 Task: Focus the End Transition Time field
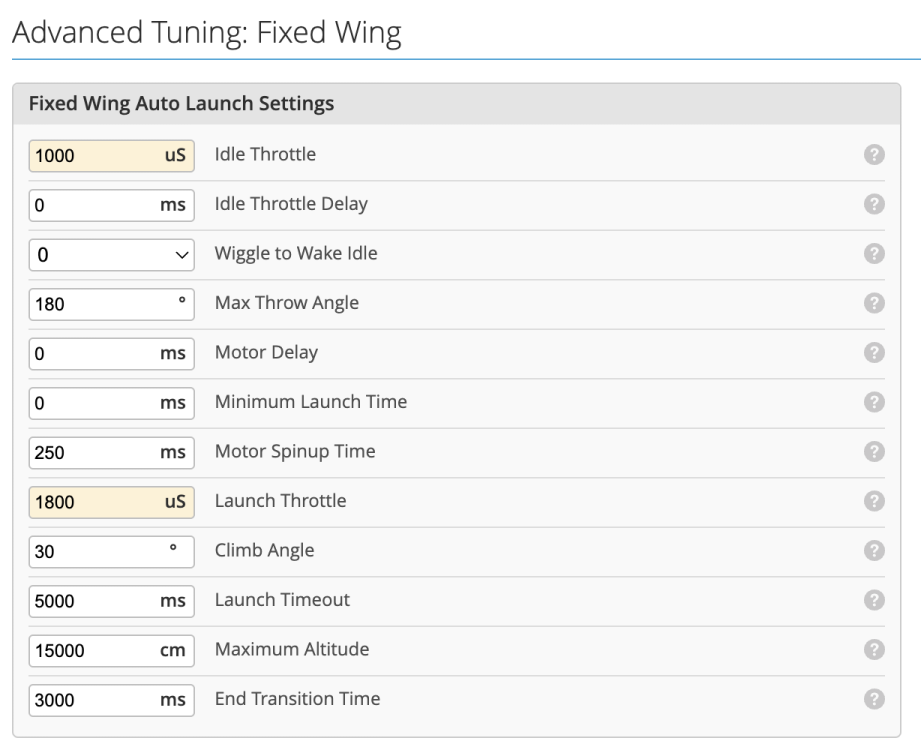click(x=95, y=699)
